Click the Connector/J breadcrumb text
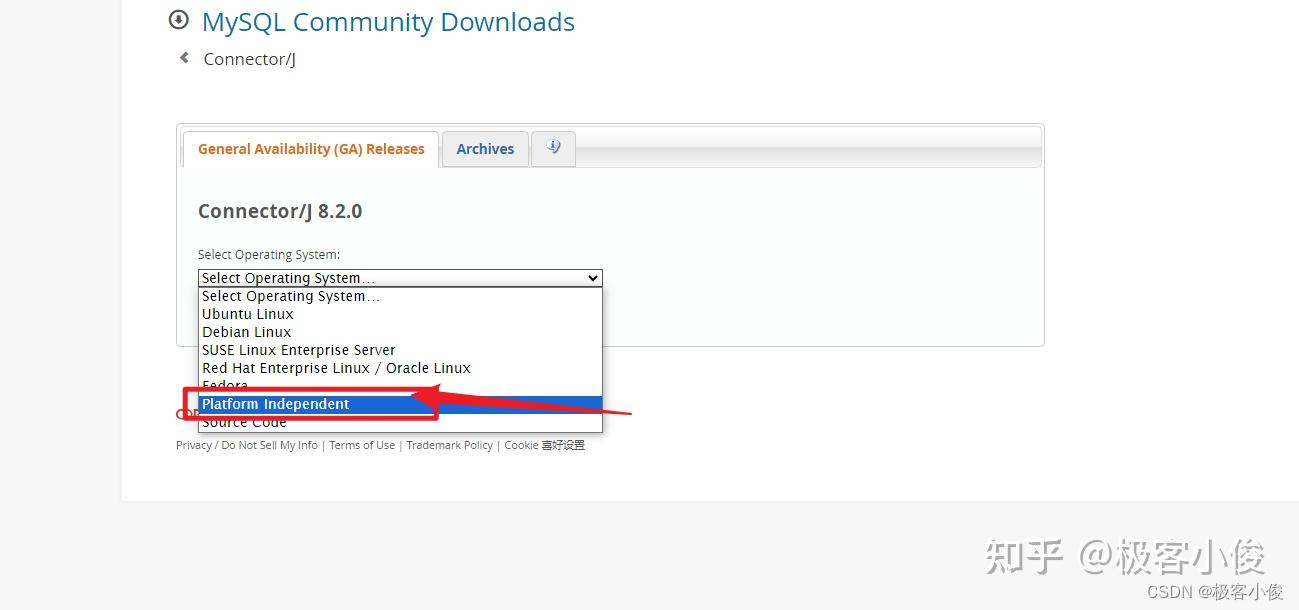This screenshot has height=610, width=1299. 249,59
